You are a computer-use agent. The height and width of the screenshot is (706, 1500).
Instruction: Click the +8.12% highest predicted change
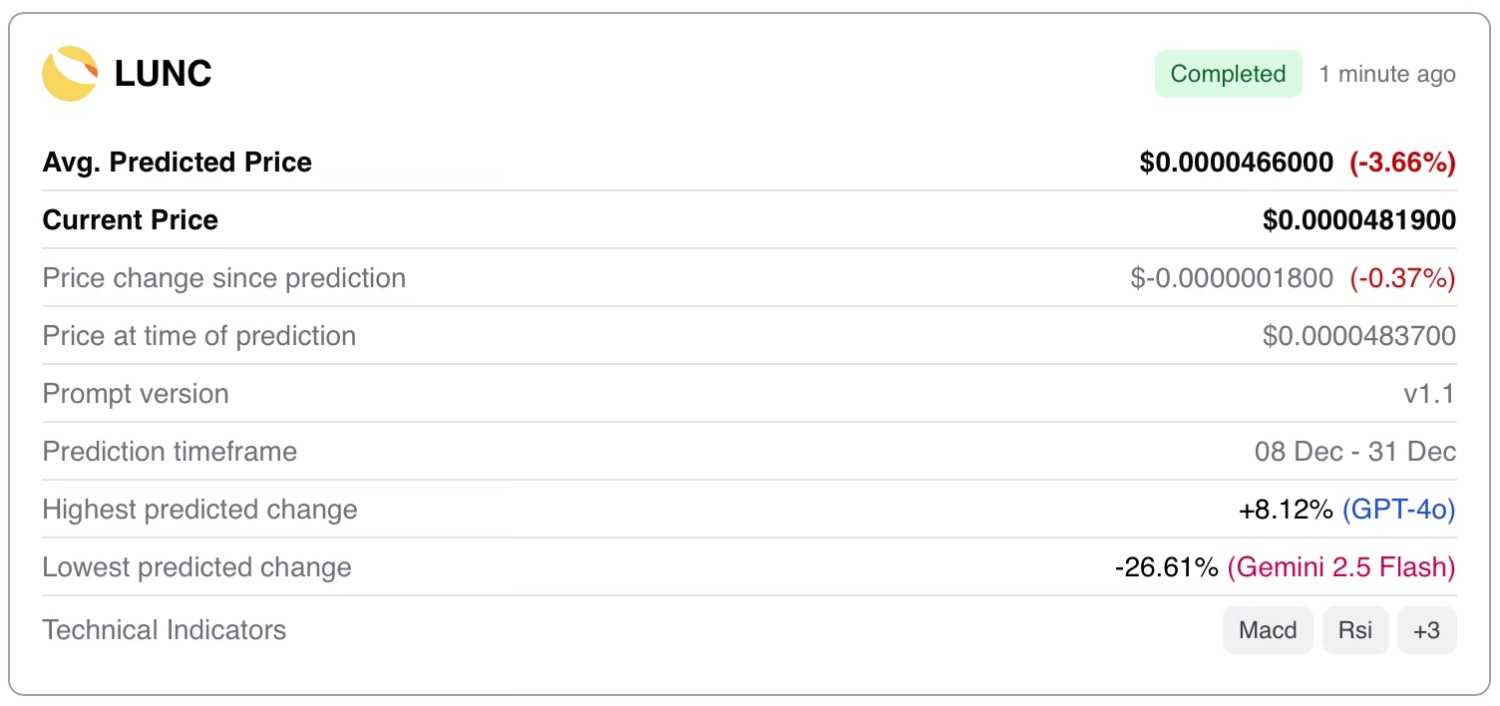(1285, 510)
